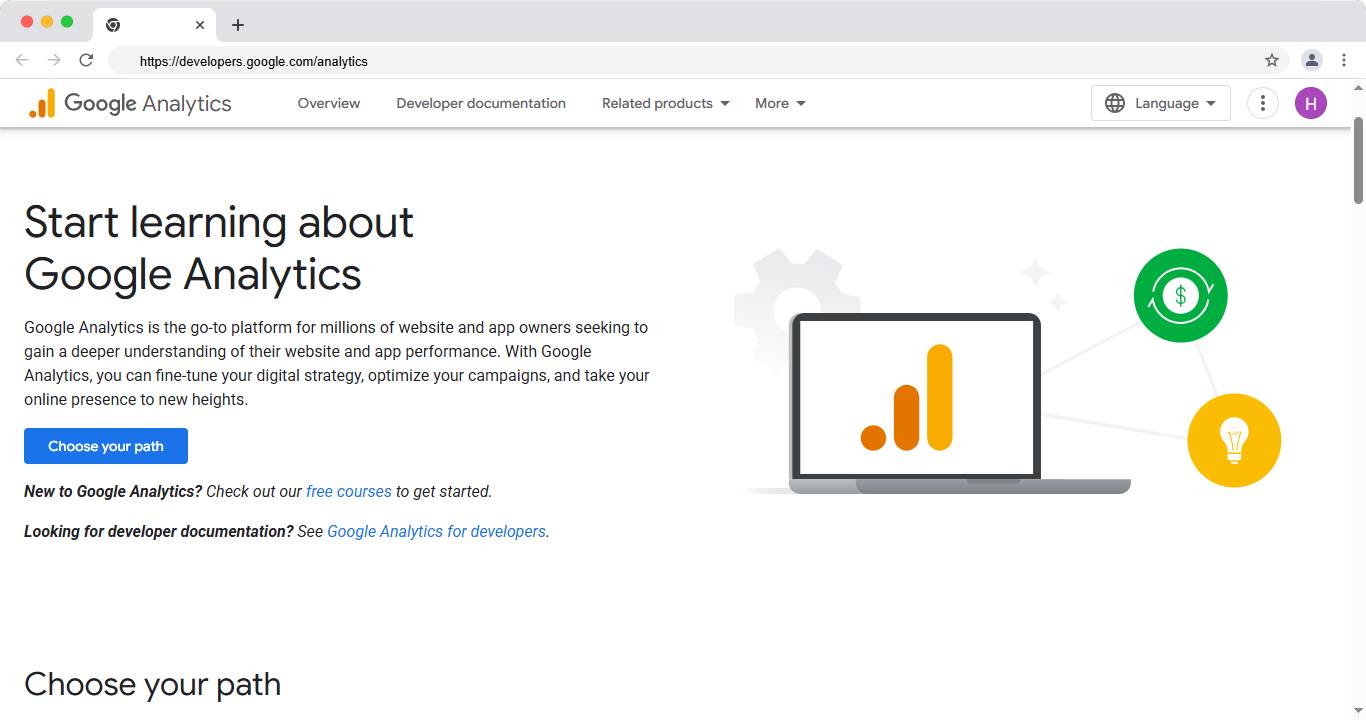Click the Choose your path button
Image resolution: width=1366 pixels, height=720 pixels.
(106, 446)
